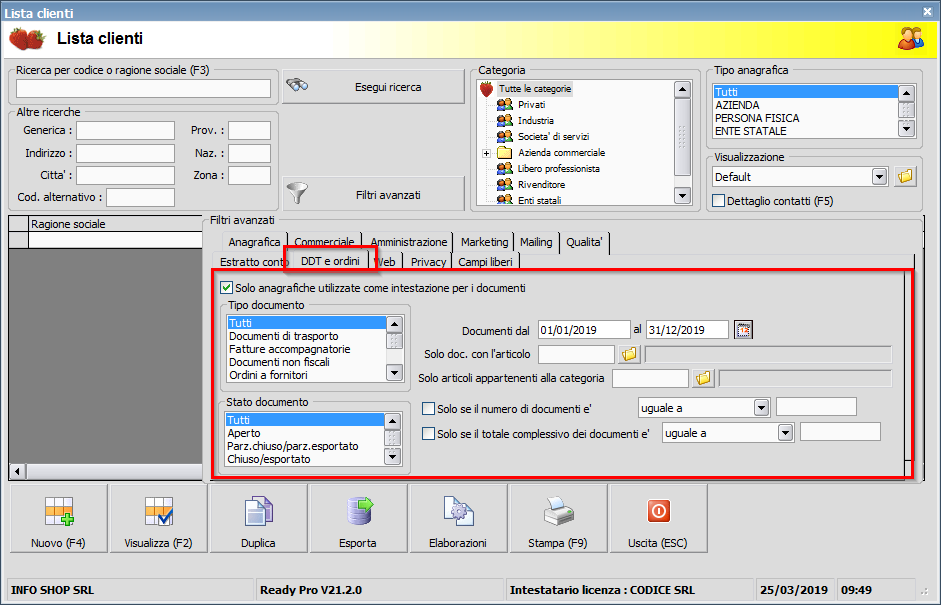Image resolution: width=941 pixels, height=605 pixels.
Task: Click the 'Documenti dal' start date field
Action: [x=584, y=330]
